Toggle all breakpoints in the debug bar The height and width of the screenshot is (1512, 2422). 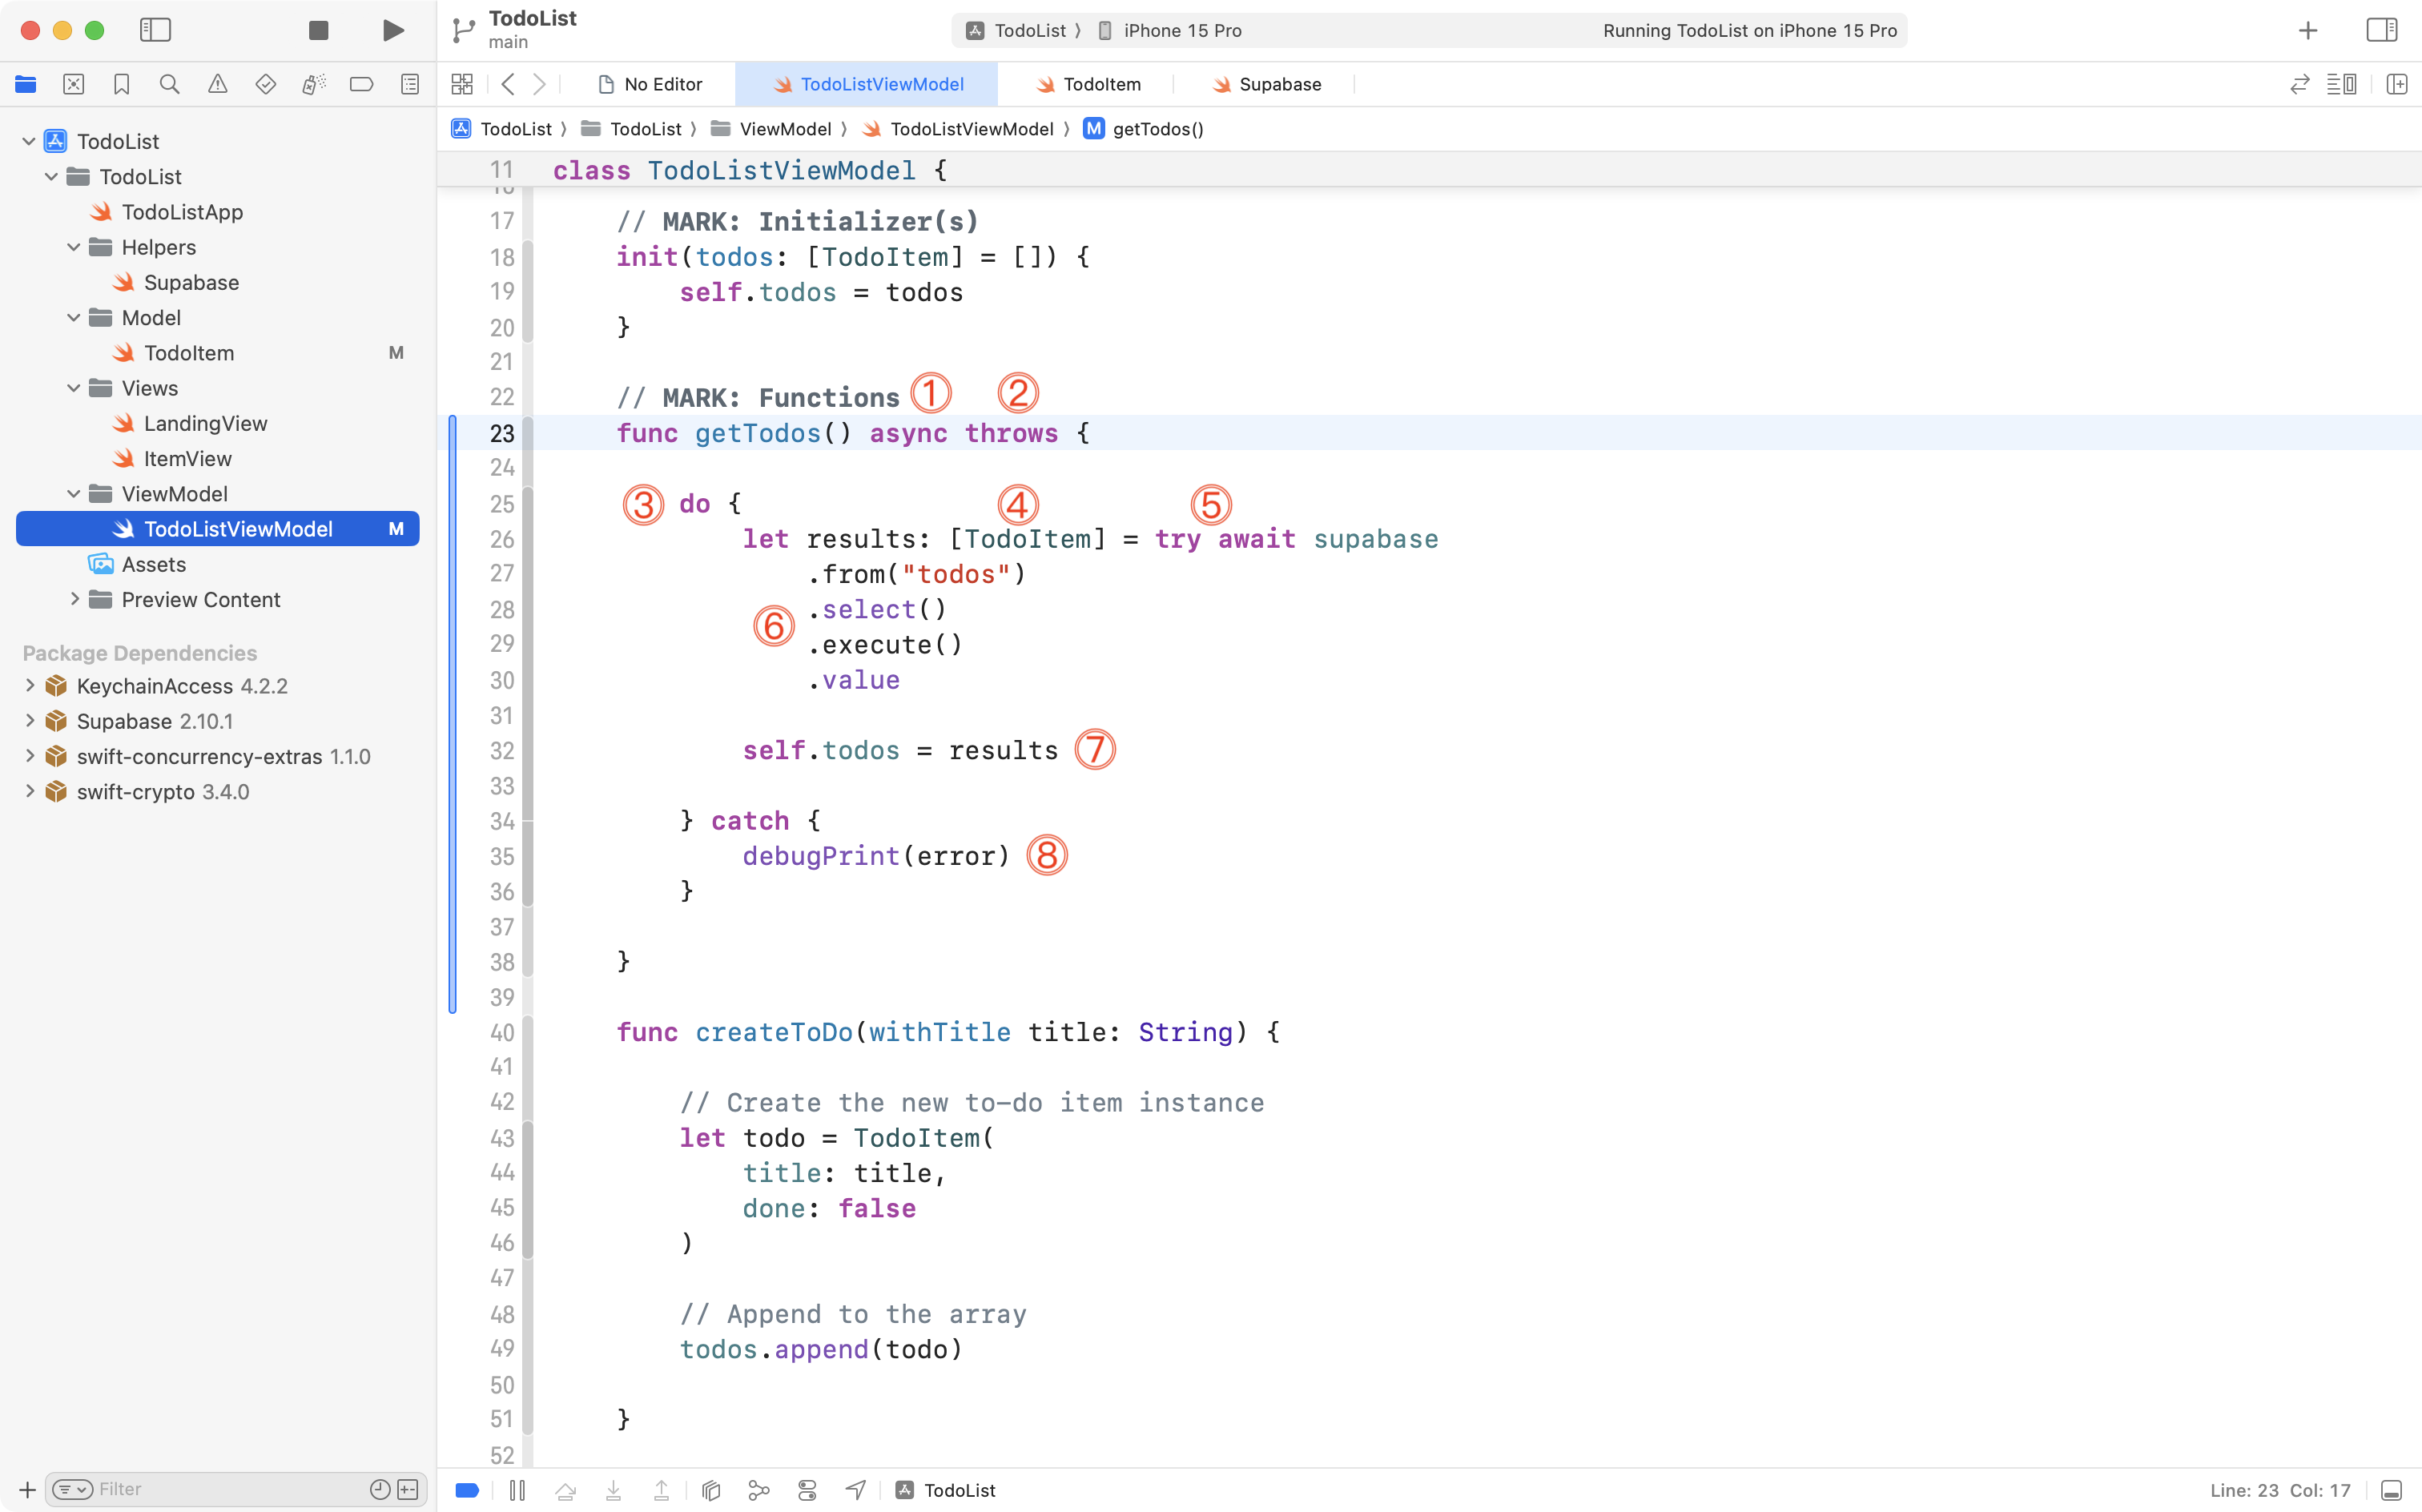click(x=466, y=1490)
